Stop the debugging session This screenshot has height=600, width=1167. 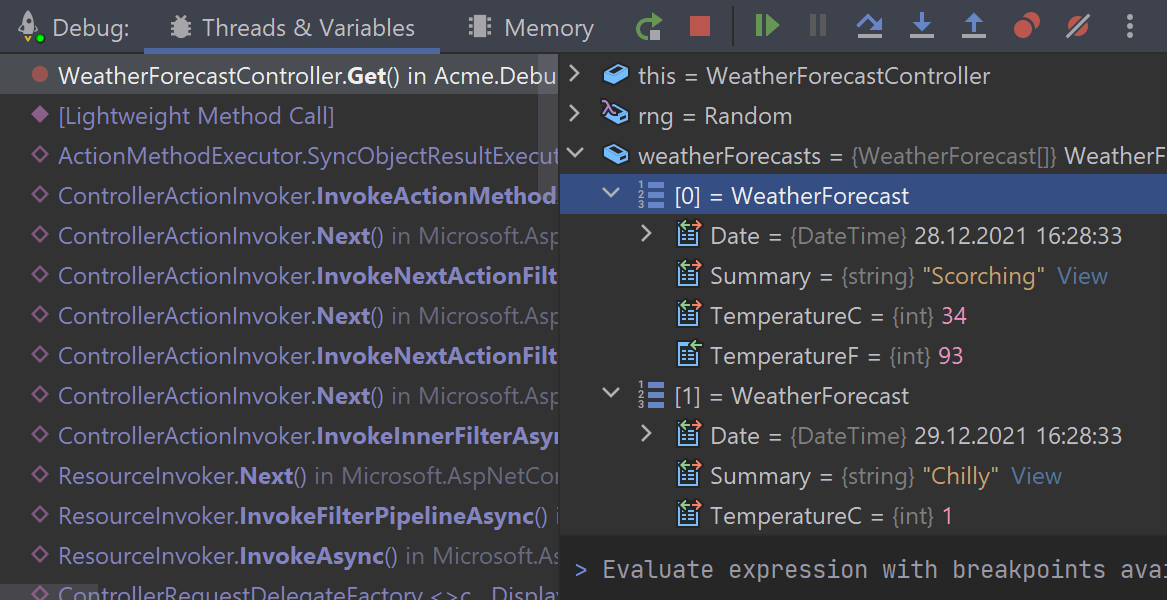coord(700,27)
